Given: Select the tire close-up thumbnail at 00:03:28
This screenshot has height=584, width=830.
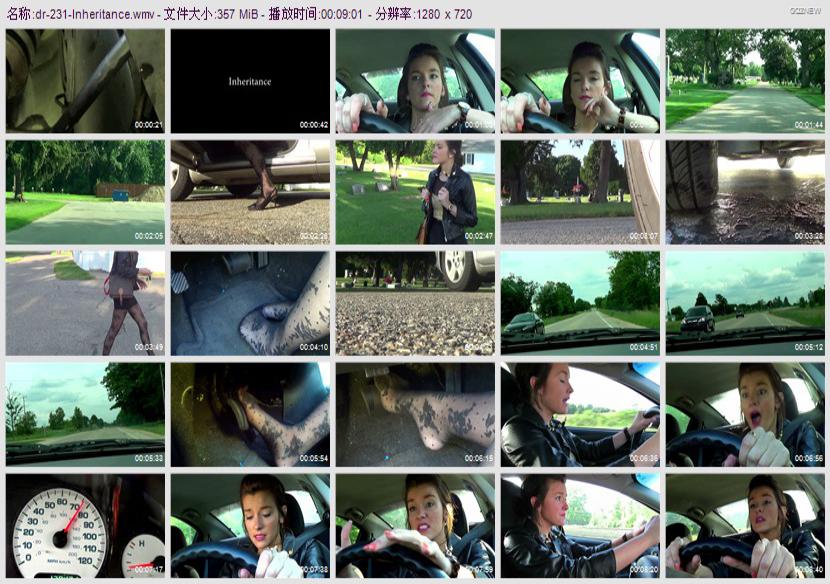Looking at the screenshot, I should (745, 192).
